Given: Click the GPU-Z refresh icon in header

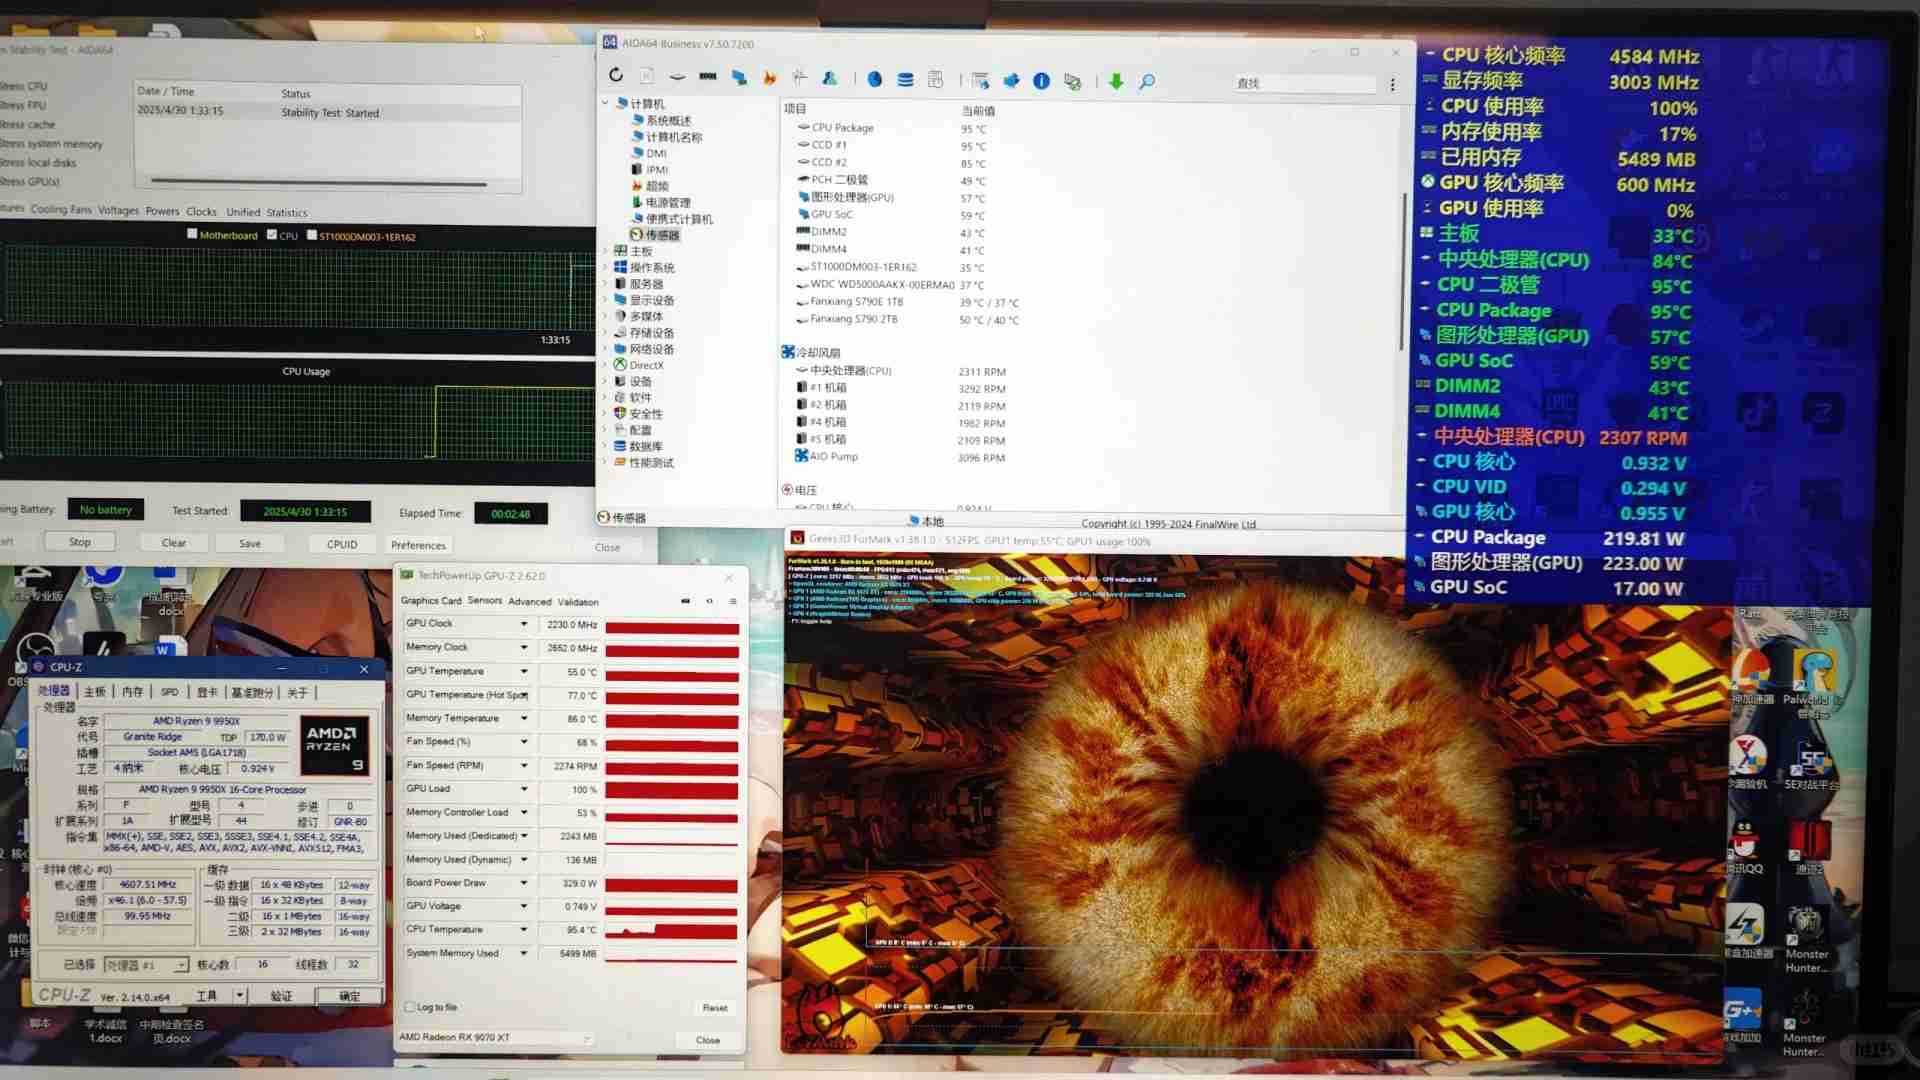Looking at the screenshot, I should (709, 601).
